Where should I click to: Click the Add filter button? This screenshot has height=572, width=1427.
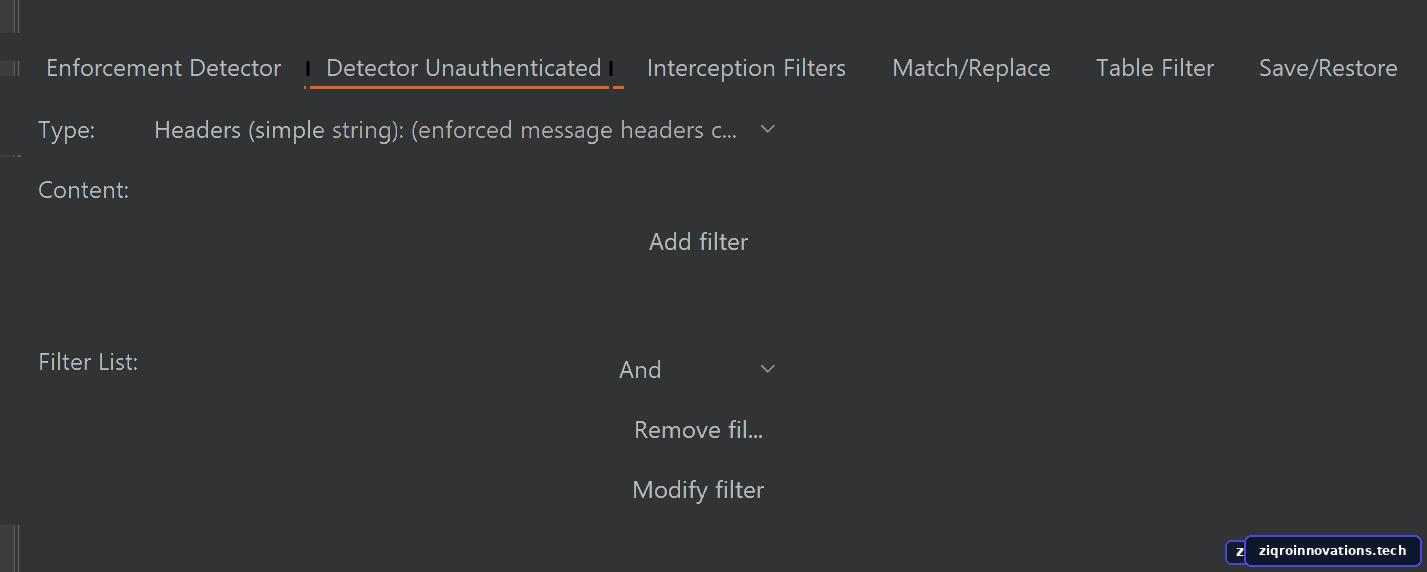[x=698, y=242]
